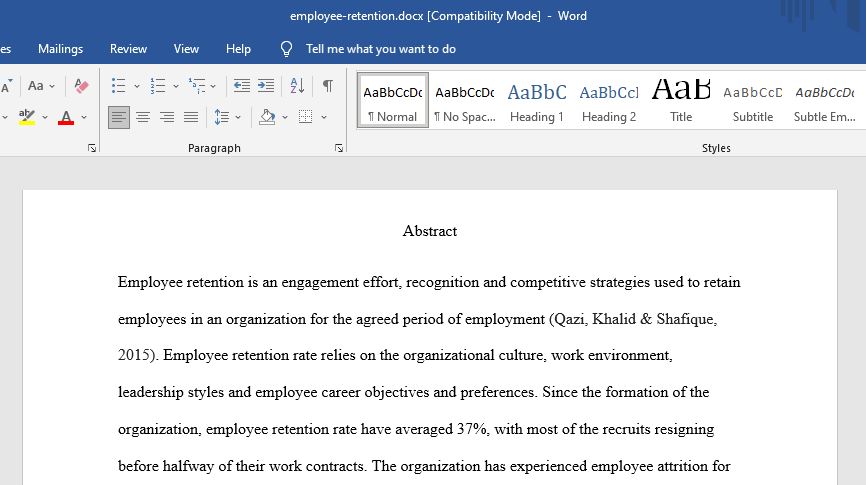Image resolution: width=866 pixels, height=485 pixels.
Task: Open the Help tab
Action: [x=238, y=49]
